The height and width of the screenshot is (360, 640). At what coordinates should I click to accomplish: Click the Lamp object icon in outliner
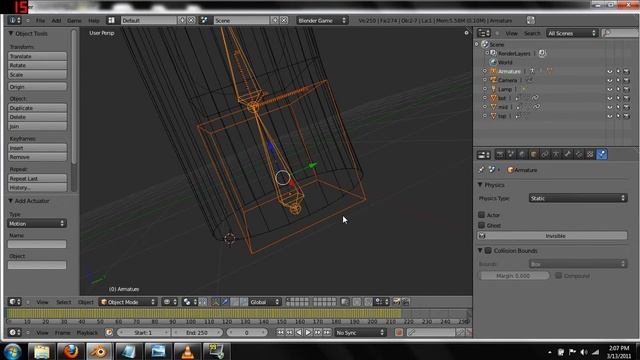[x=493, y=89]
